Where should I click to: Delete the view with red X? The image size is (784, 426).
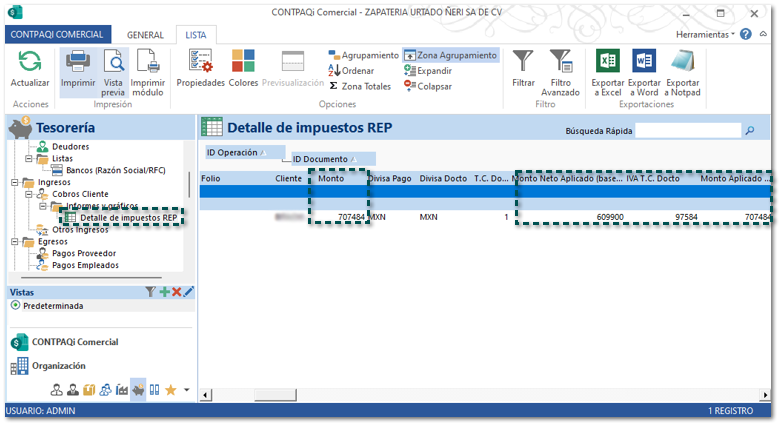point(176,292)
